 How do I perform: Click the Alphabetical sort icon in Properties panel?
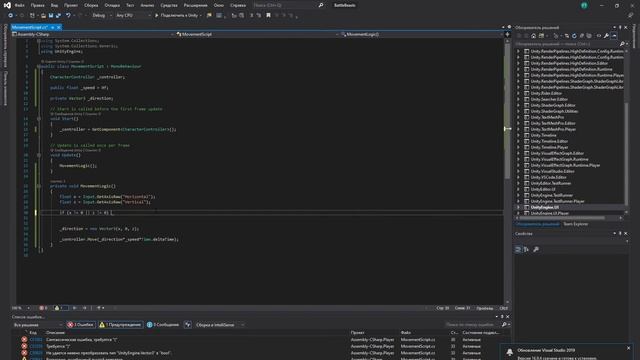(527, 249)
